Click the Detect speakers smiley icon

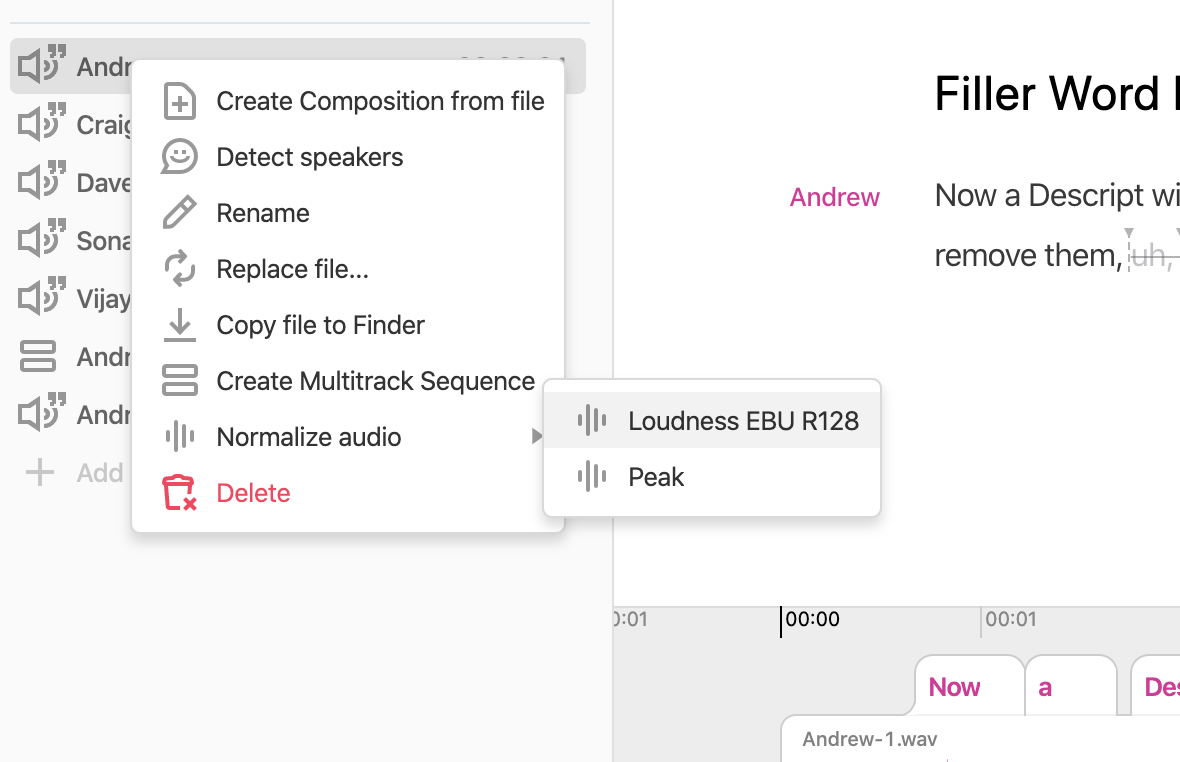tap(179, 156)
